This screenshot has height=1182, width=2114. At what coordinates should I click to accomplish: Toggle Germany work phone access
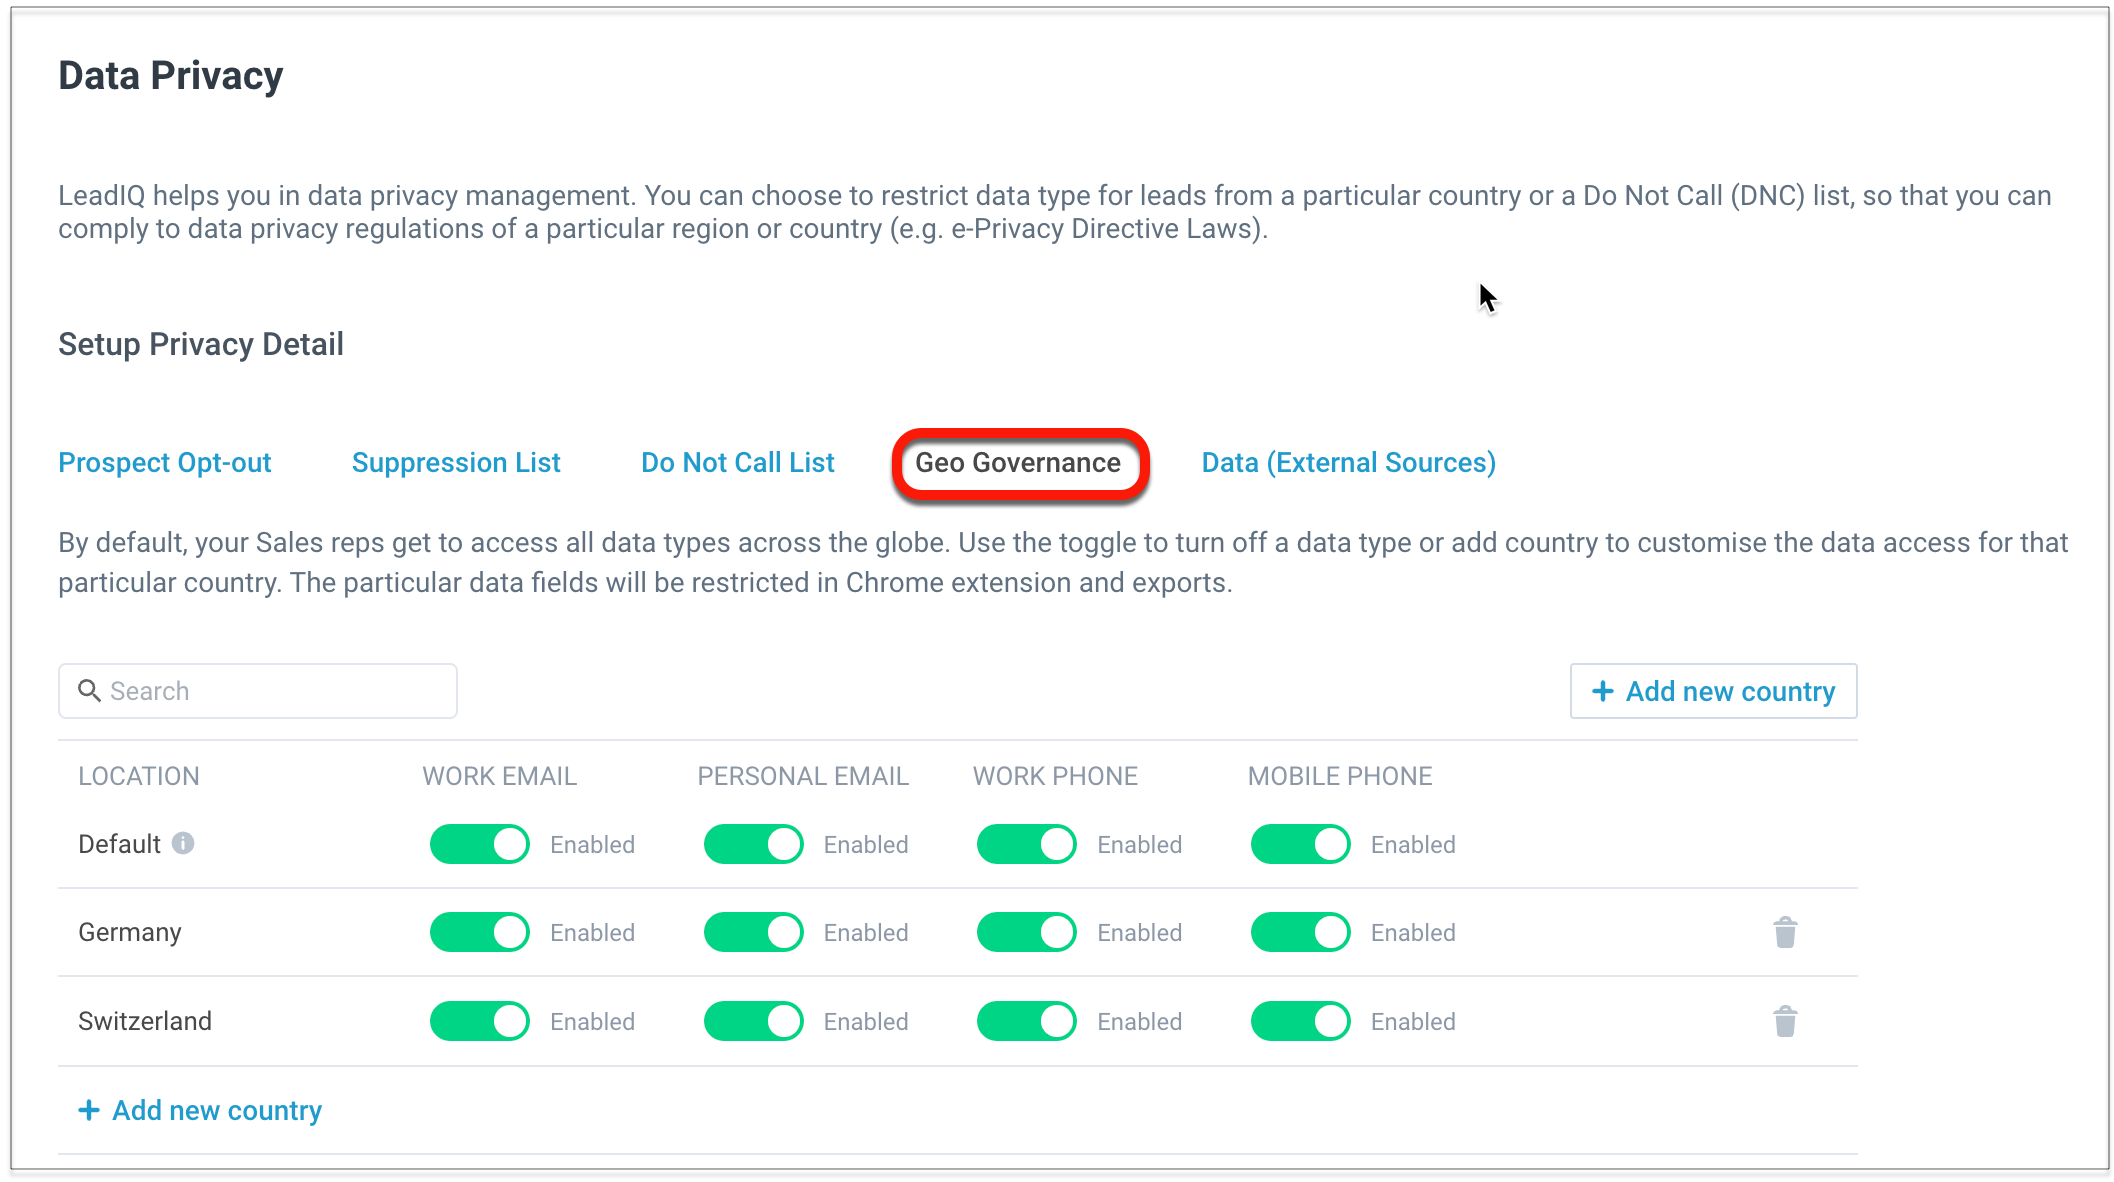(x=1026, y=932)
